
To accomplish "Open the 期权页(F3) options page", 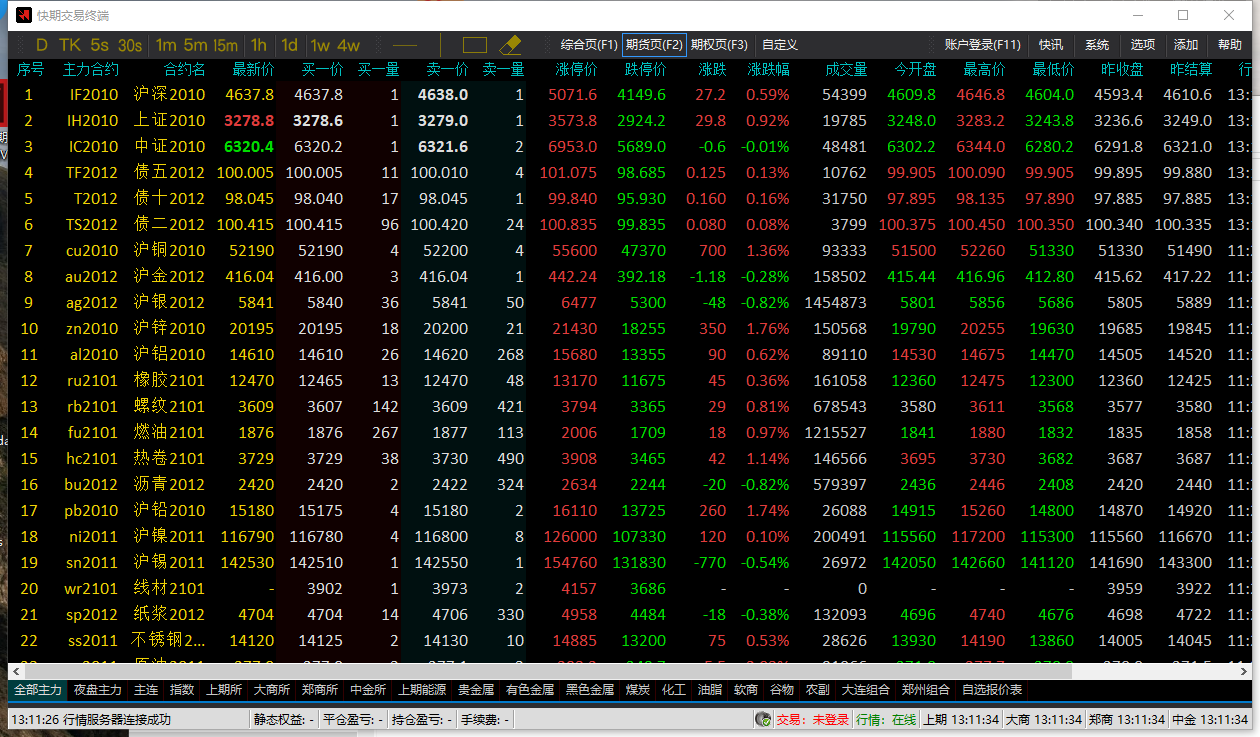I will [x=719, y=45].
